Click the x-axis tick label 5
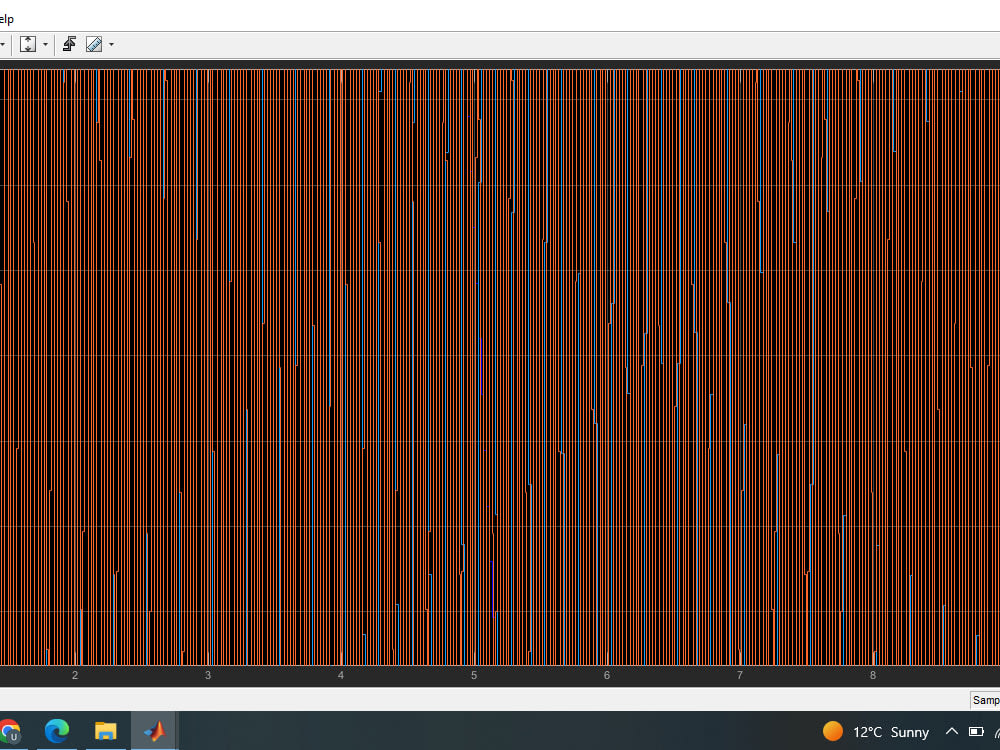This screenshot has width=1000, height=750. [x=474, y=675]
